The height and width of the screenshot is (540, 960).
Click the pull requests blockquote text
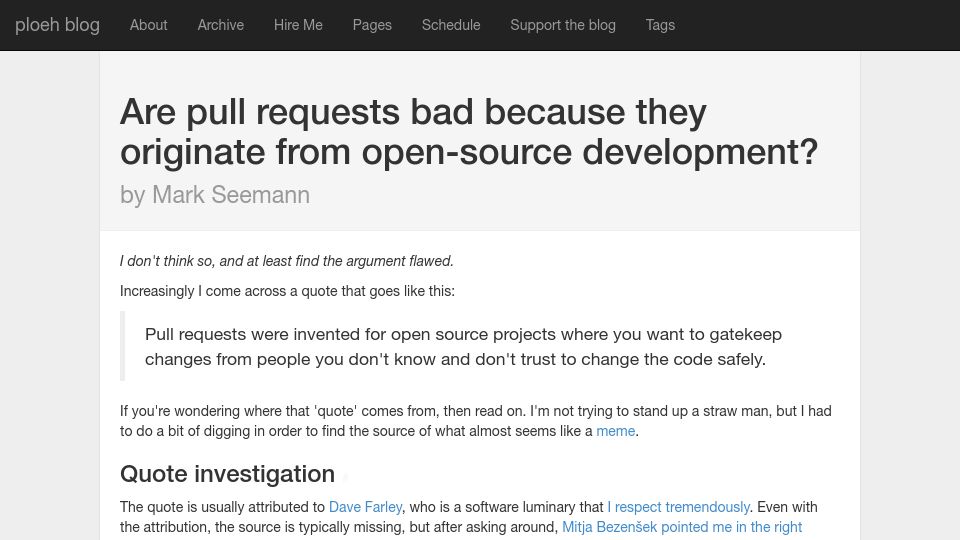point(463,347)
